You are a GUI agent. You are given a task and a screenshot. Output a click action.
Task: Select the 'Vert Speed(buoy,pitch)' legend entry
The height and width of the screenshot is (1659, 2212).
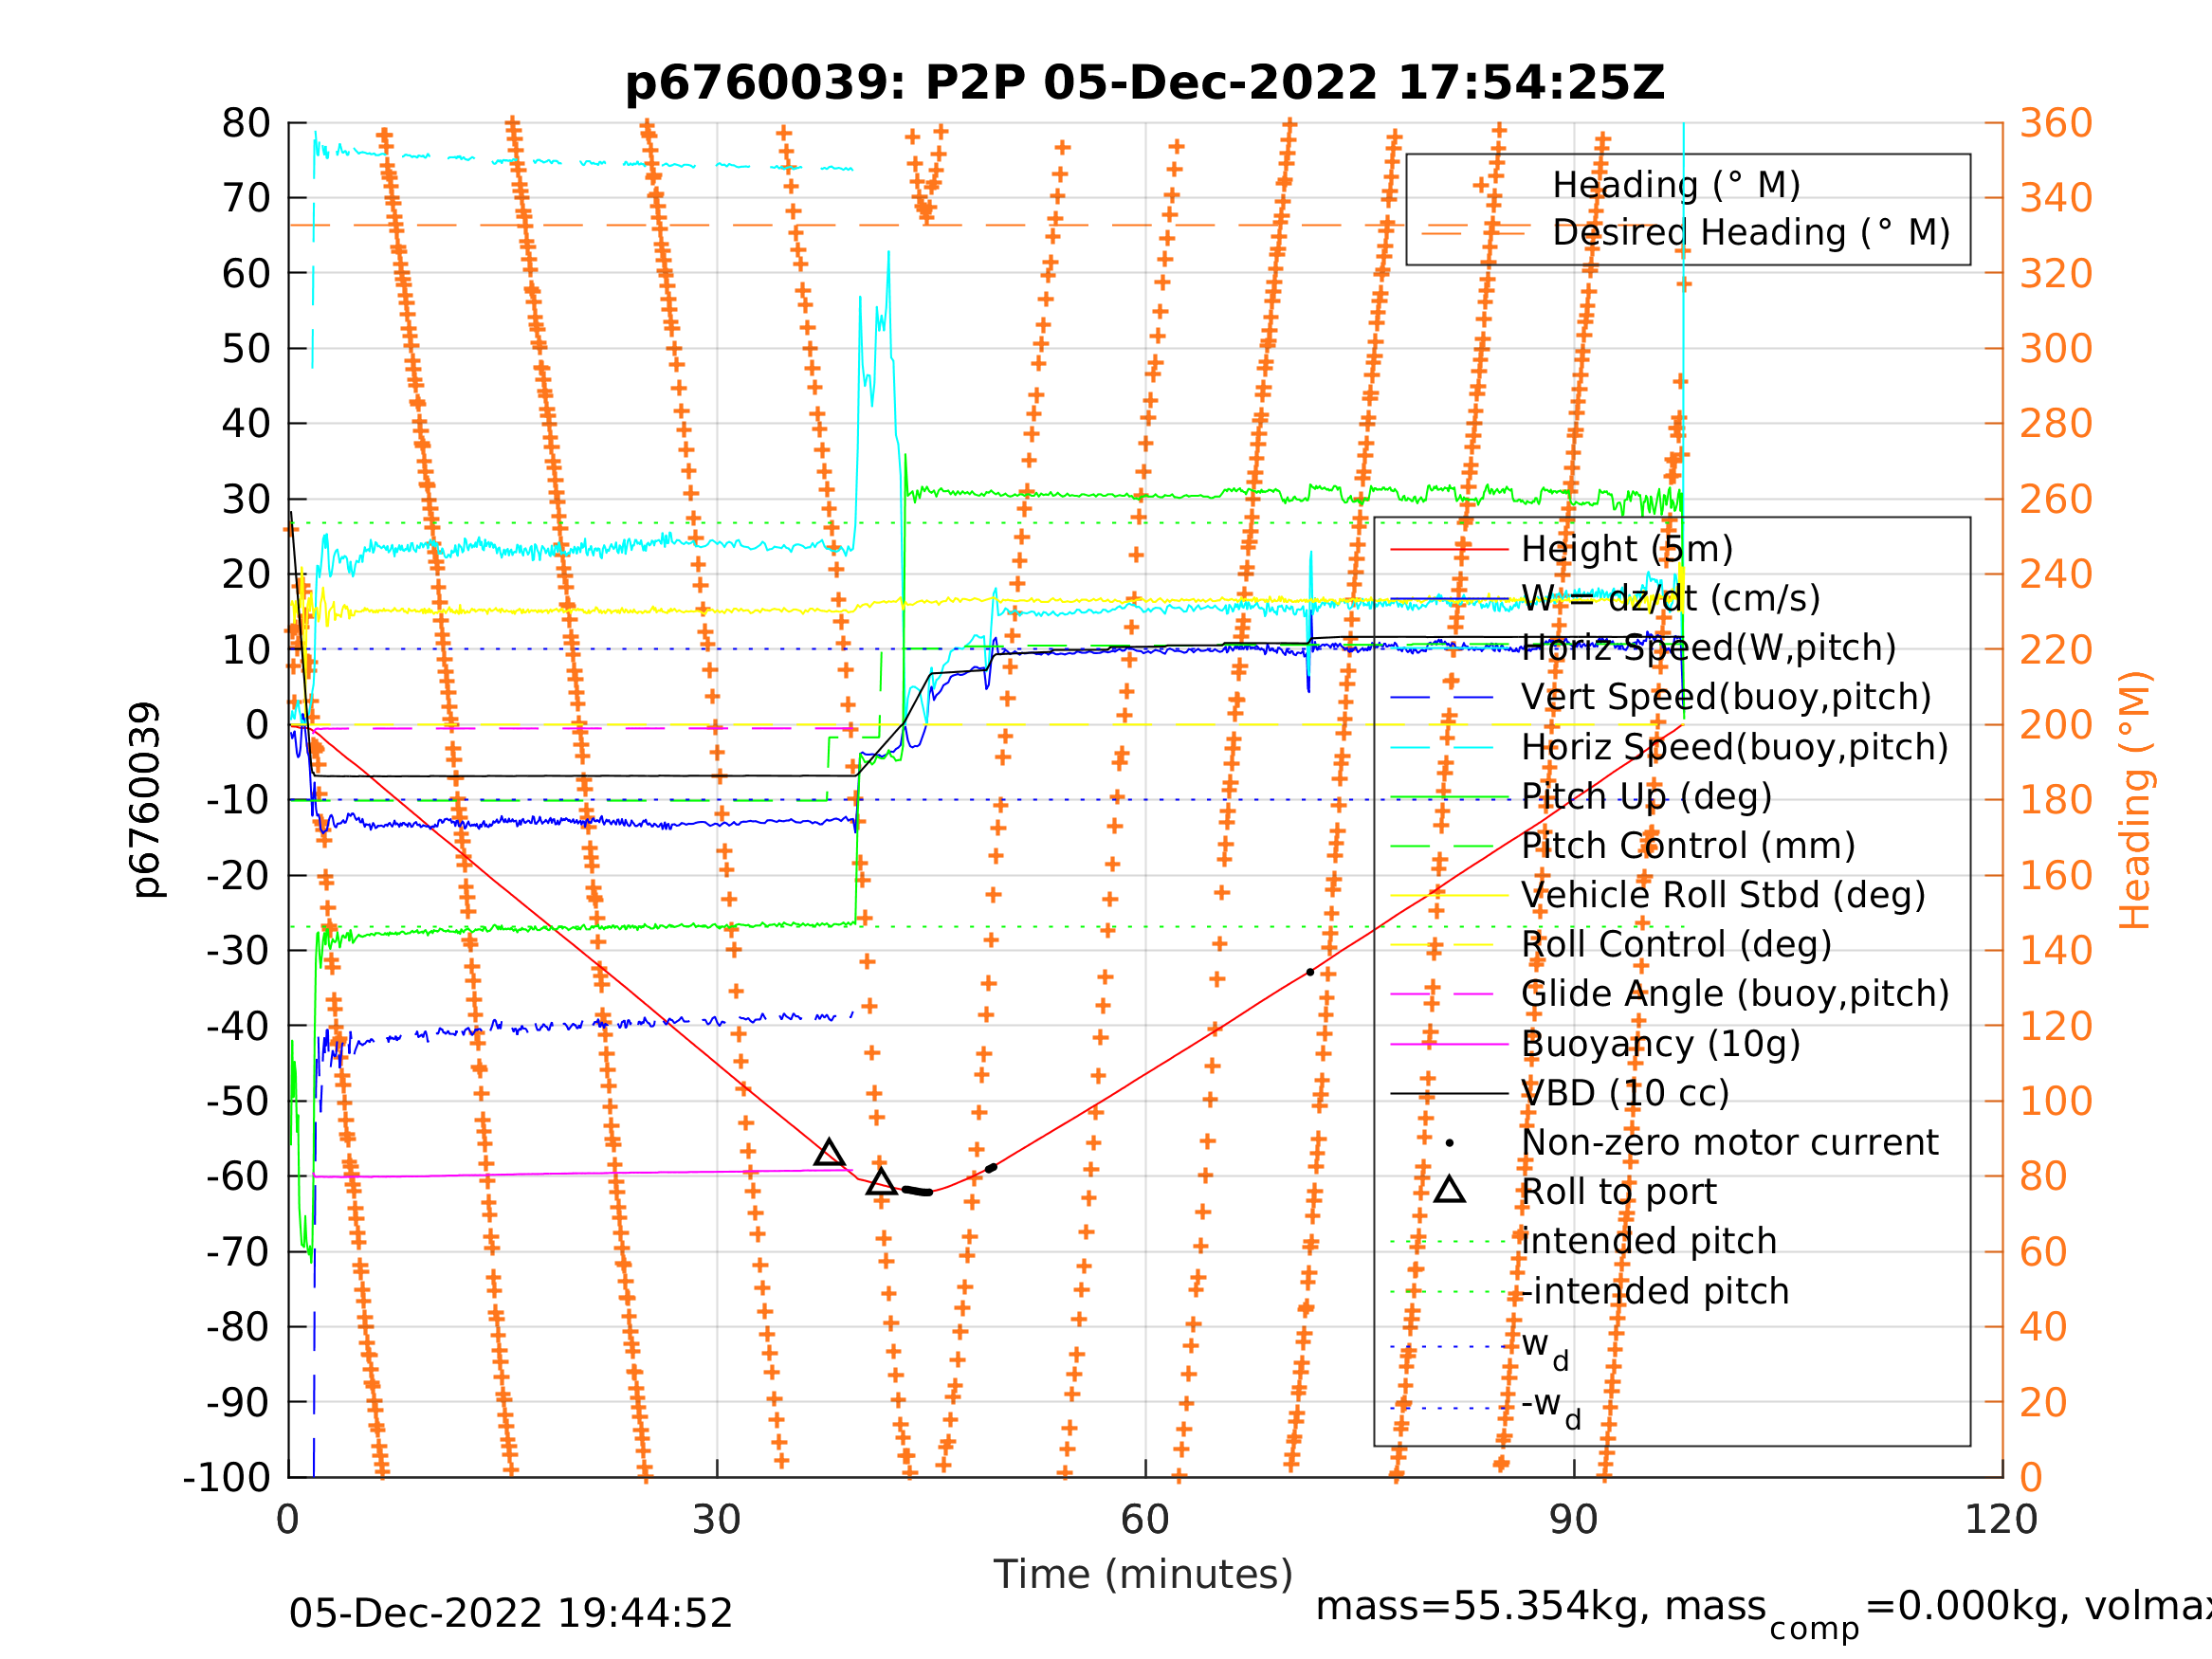tap(1726, 697)
